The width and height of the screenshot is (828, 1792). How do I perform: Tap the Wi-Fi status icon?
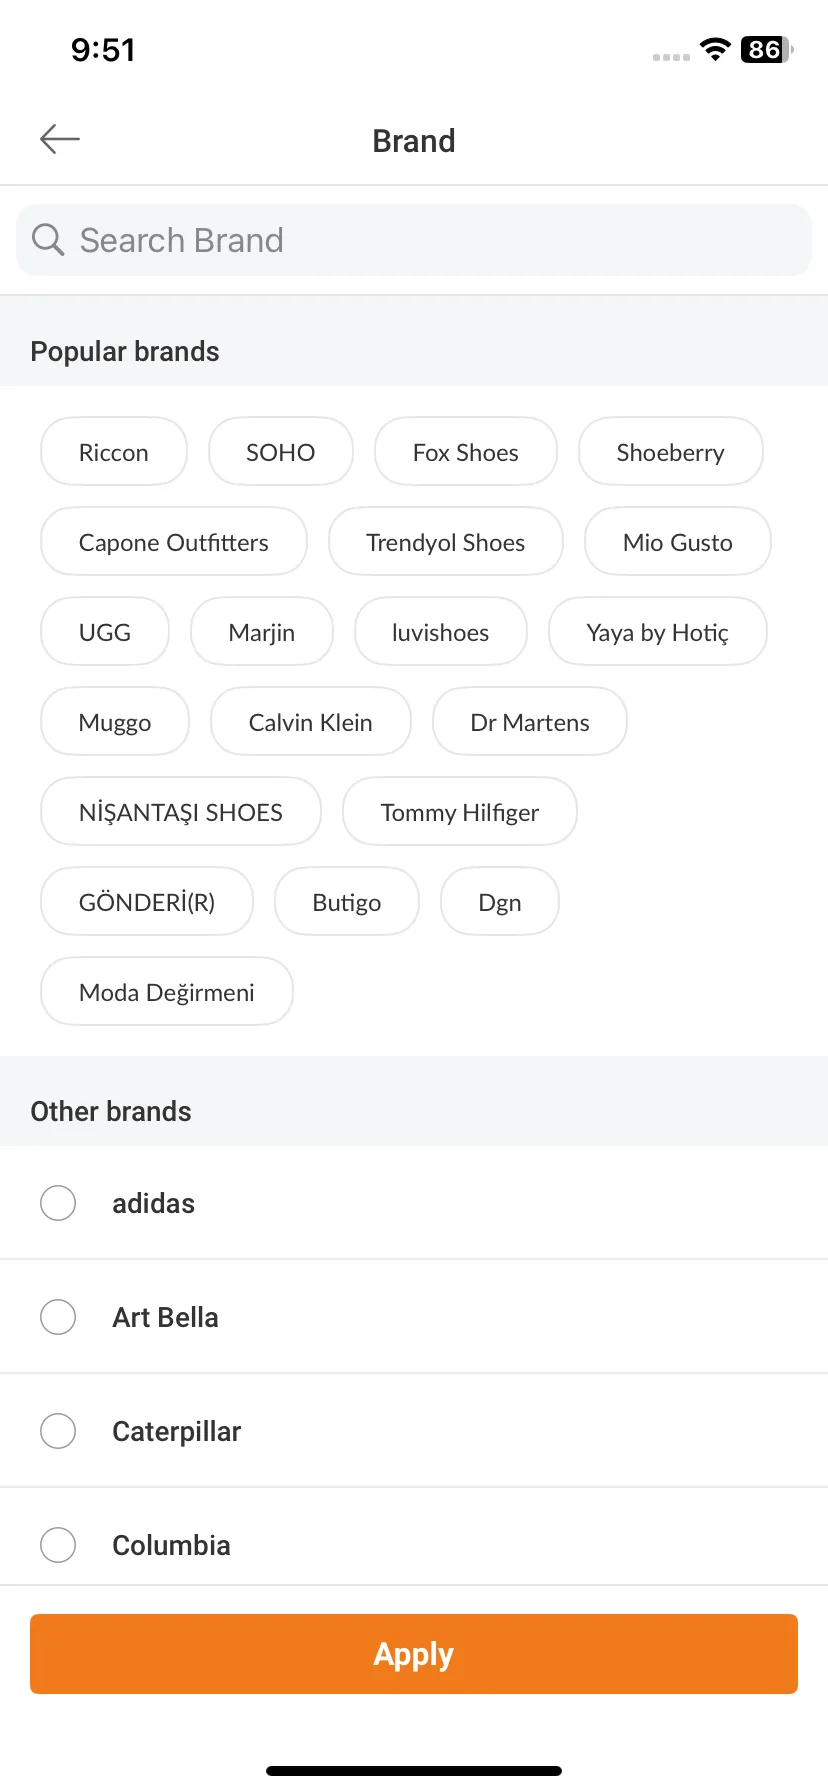point(715,49)
